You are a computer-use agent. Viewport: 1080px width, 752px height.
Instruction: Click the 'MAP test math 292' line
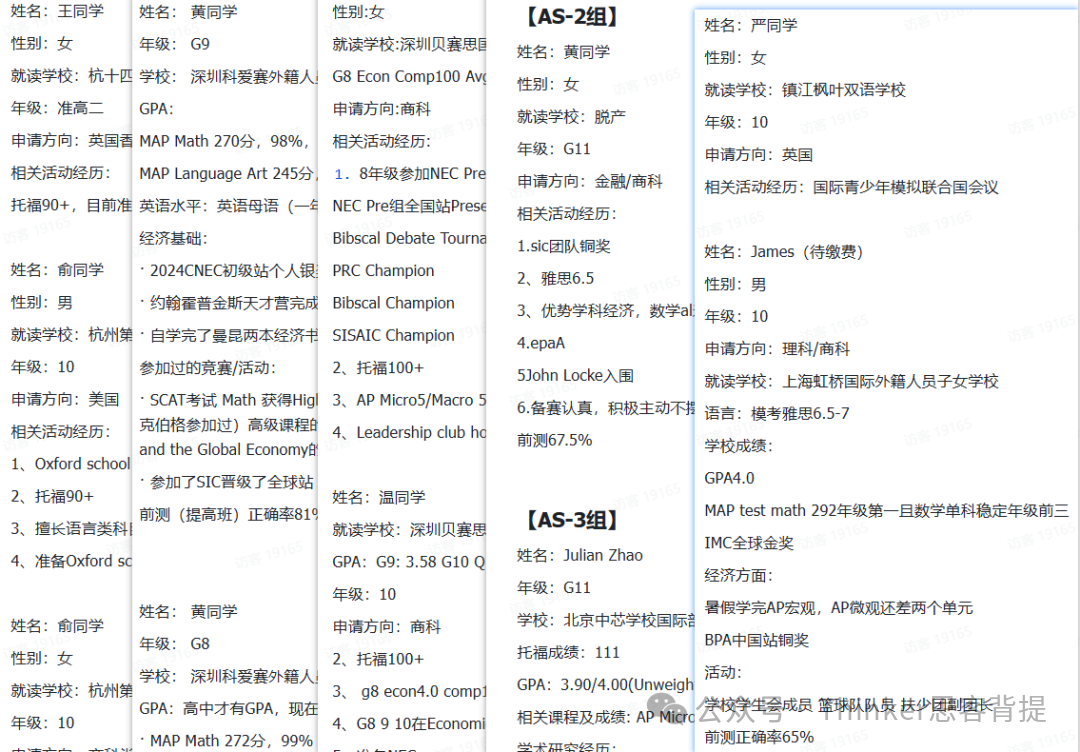click(886, 511)
